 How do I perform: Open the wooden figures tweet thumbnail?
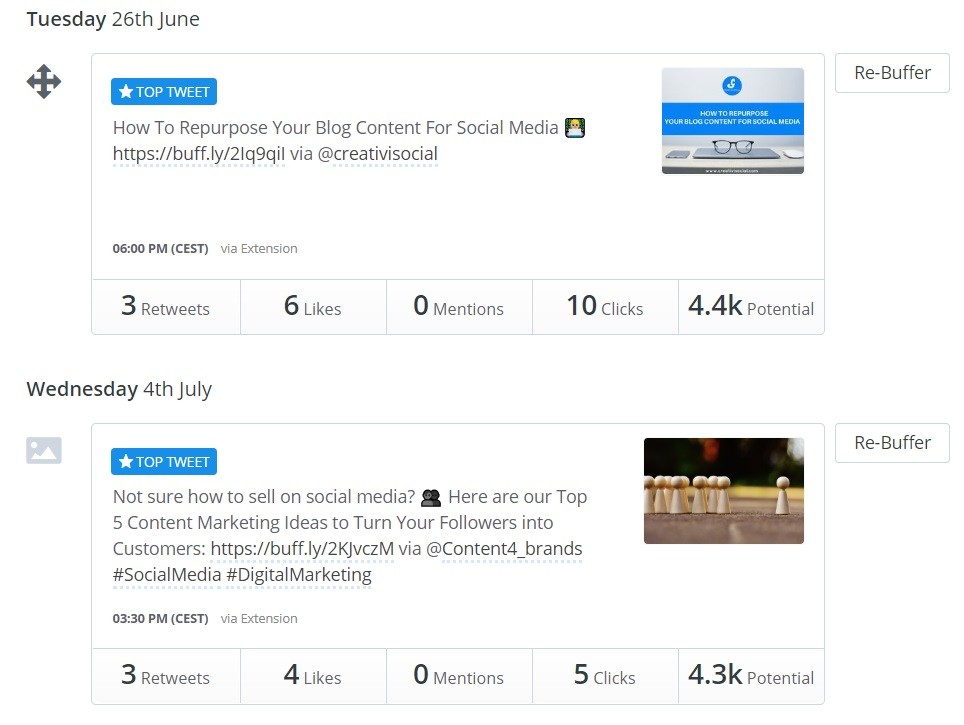[723, 491]
